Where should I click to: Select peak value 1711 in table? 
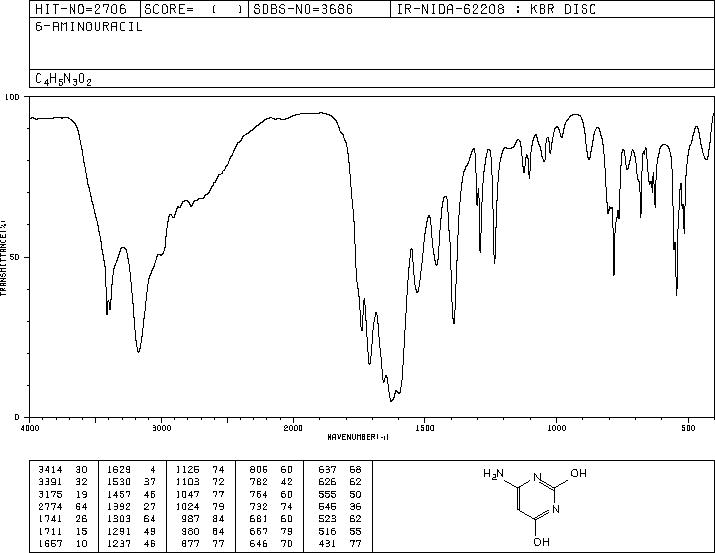(x=50, y=532)
